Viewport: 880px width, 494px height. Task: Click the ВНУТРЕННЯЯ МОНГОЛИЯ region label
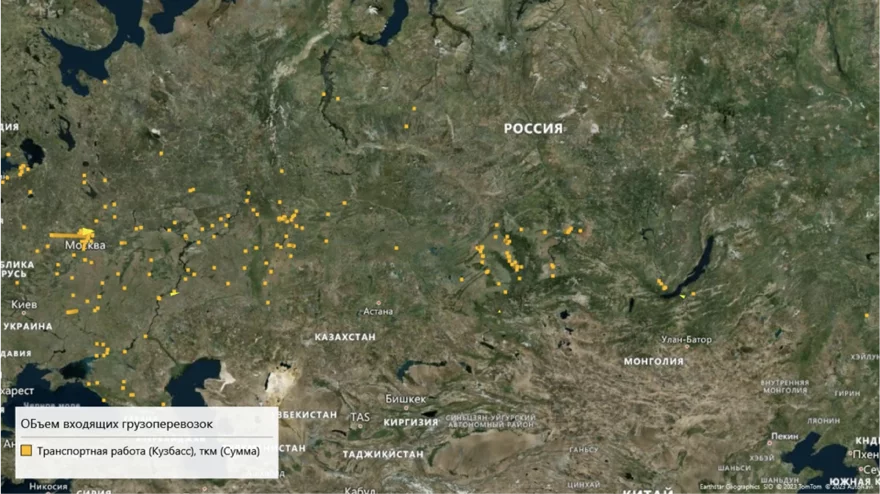click(785, 386)
